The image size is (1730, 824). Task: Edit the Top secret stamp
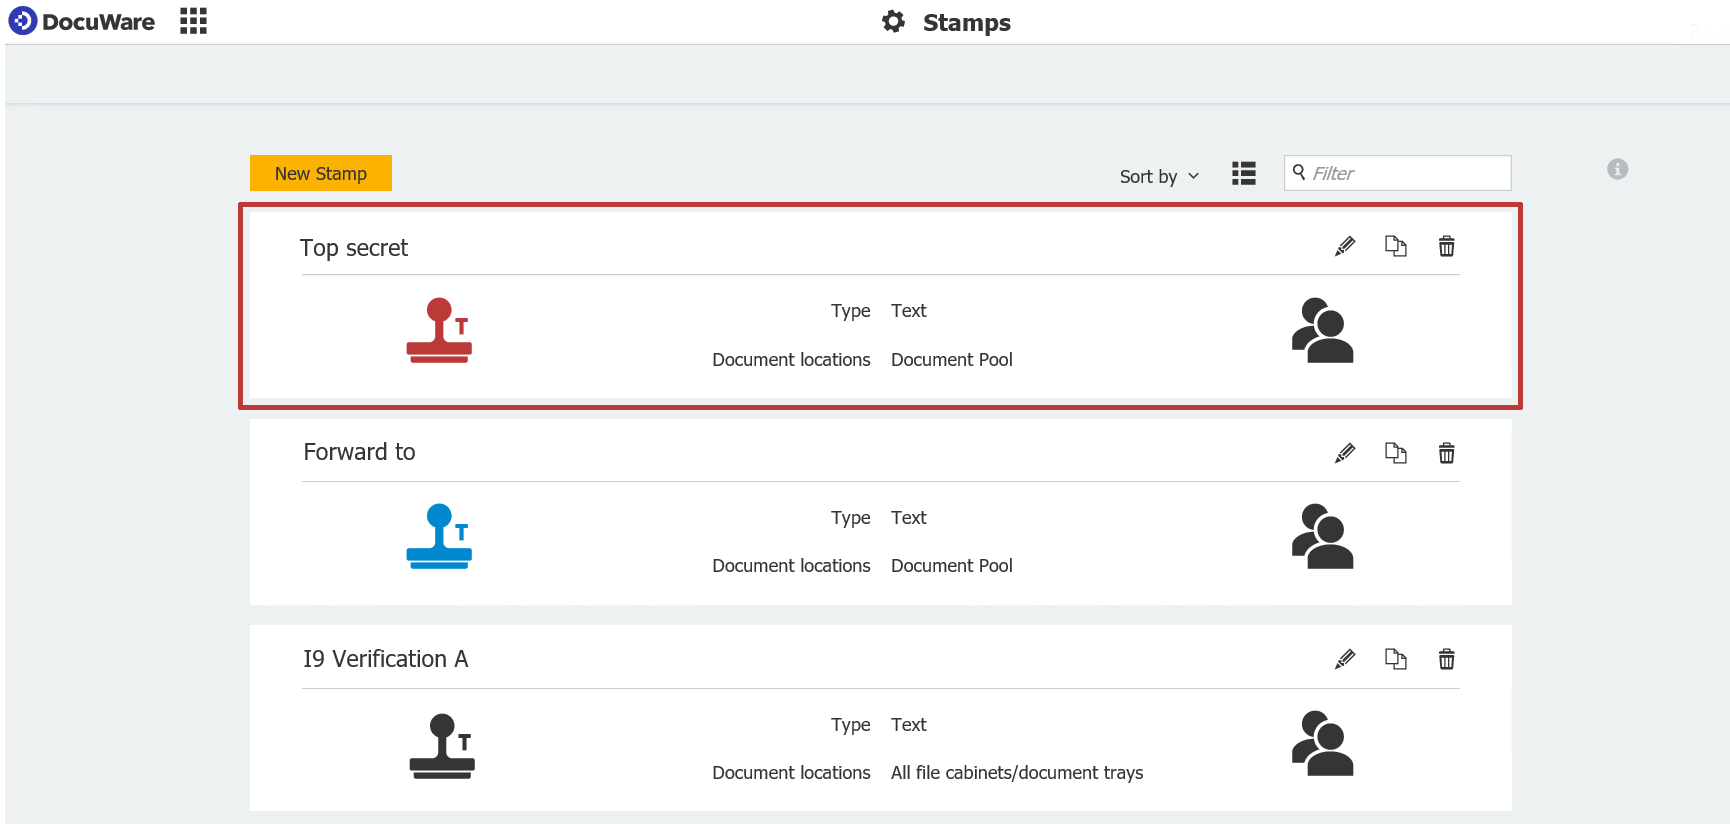[1345, 246]
